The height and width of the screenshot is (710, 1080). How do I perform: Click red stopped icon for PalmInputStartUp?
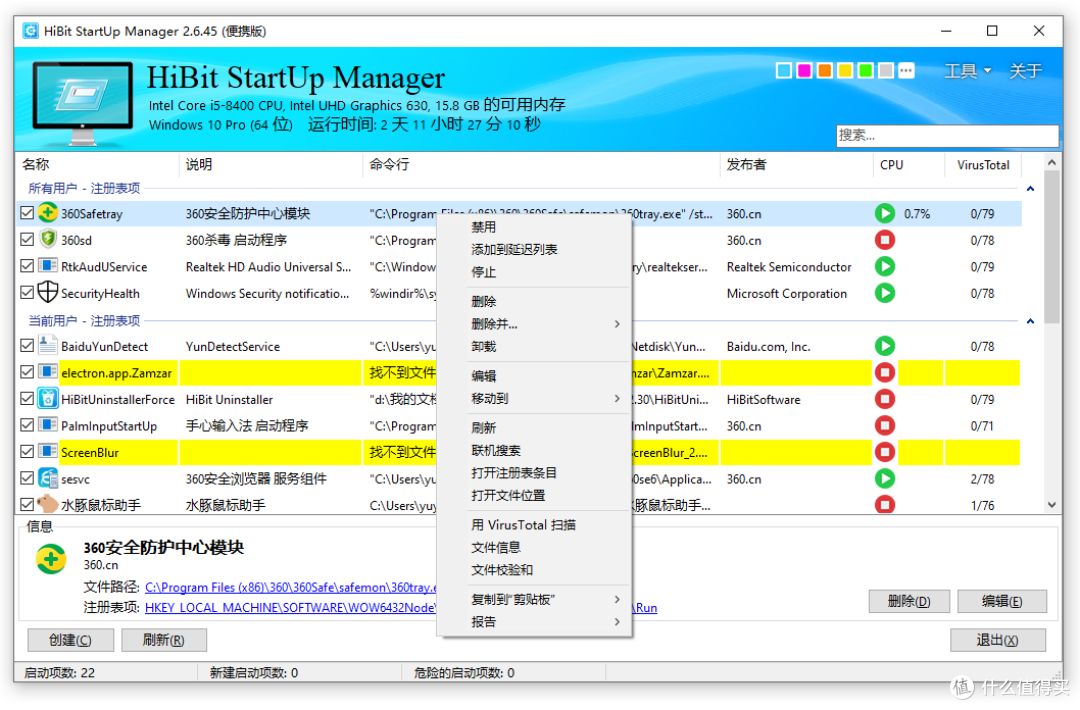click(x=885, y=426)
